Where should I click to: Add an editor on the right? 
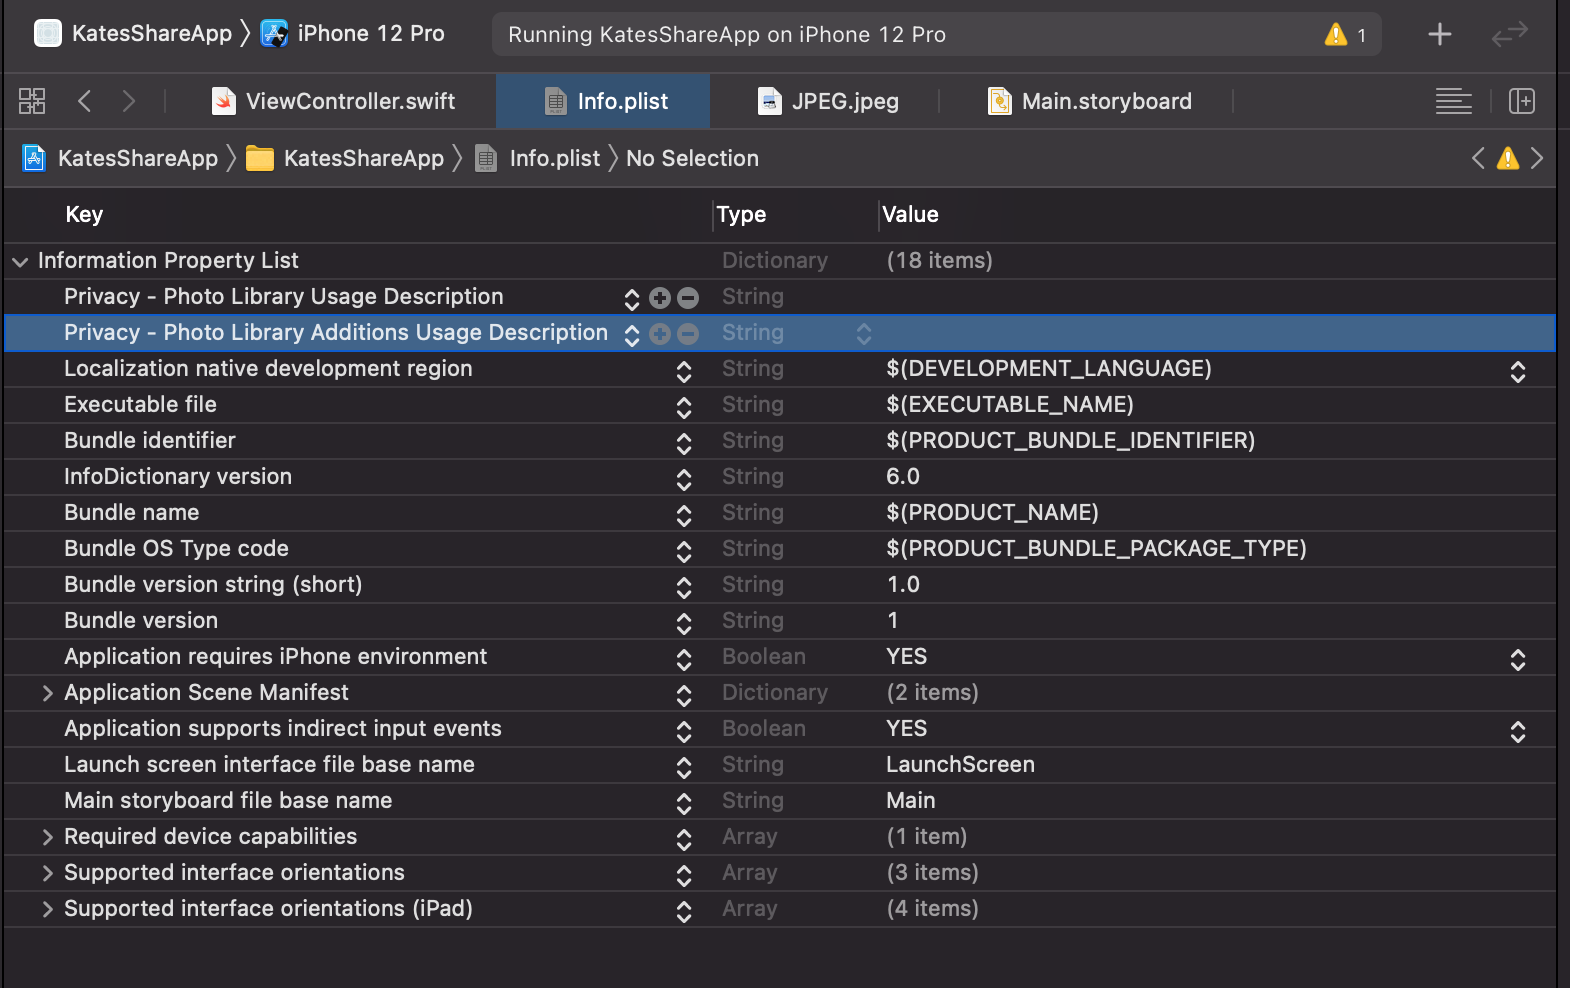(x=1522, y=101)
